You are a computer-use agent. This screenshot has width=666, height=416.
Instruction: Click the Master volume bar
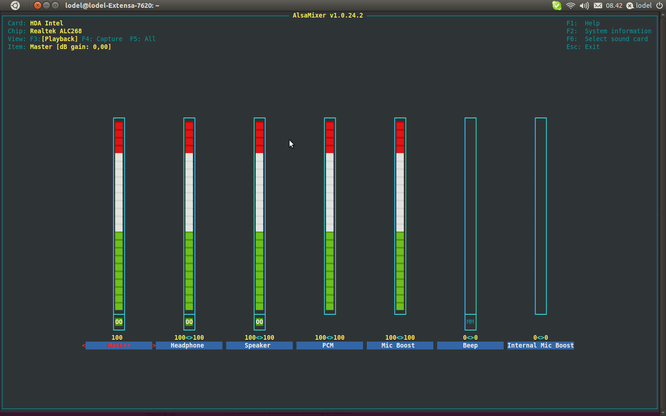click(x=119, y=216)
